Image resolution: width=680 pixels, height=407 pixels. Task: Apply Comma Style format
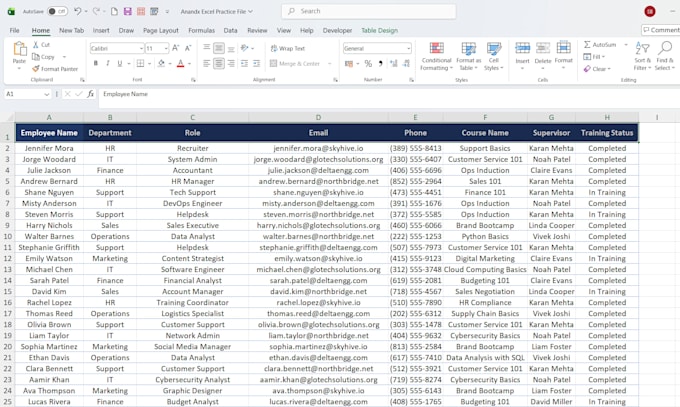click(x=380, y=64)
